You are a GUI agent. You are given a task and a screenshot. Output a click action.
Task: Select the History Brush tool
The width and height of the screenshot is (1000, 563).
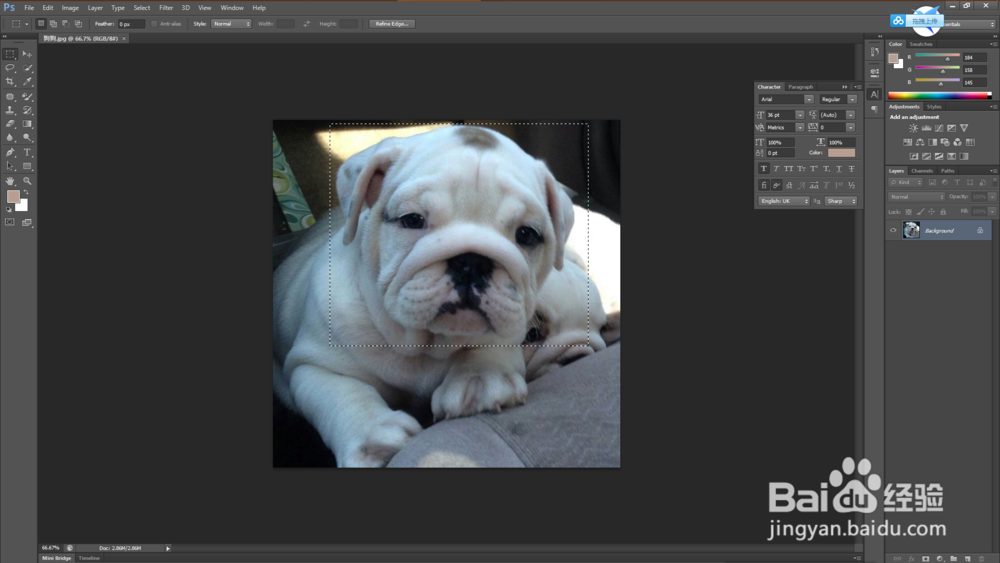click(27, 110)
